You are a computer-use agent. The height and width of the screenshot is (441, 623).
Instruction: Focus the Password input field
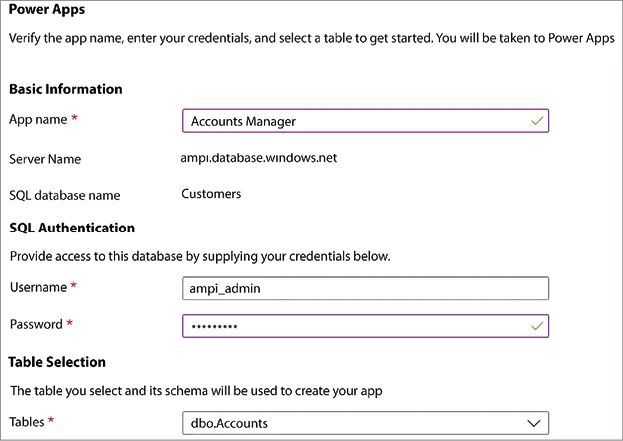tap(365, 326)
